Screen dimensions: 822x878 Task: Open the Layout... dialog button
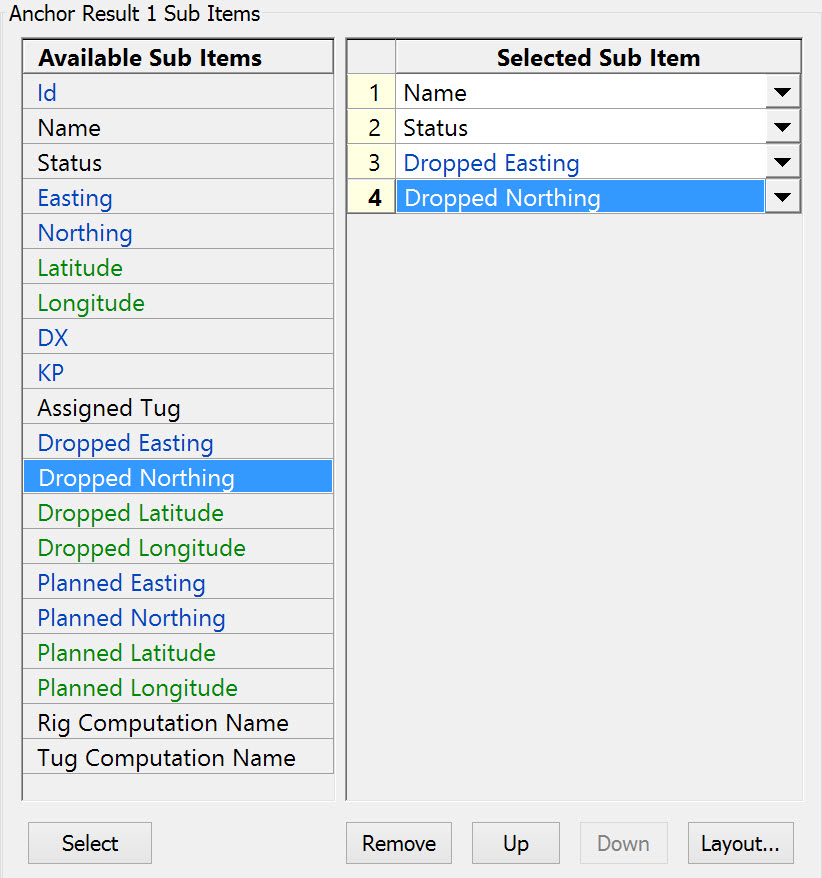pos(740,843)
